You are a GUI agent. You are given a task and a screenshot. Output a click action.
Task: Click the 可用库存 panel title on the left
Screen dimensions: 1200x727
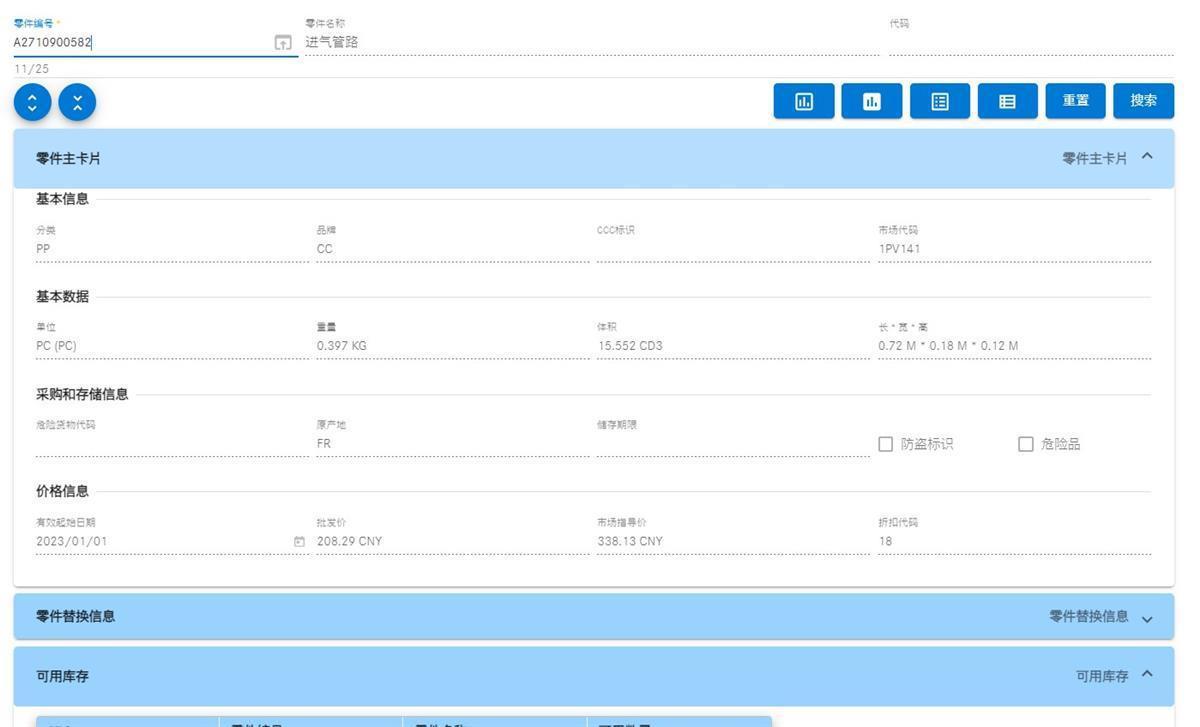[x=62, y=676]
